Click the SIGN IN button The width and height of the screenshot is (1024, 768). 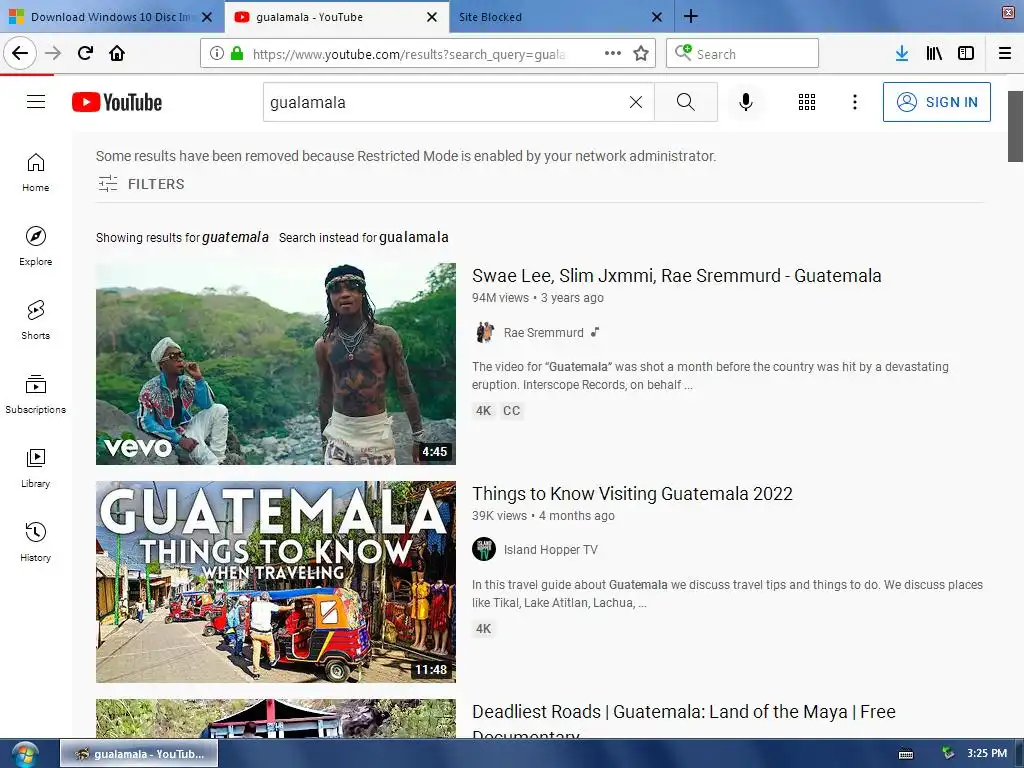click(936, 102)
